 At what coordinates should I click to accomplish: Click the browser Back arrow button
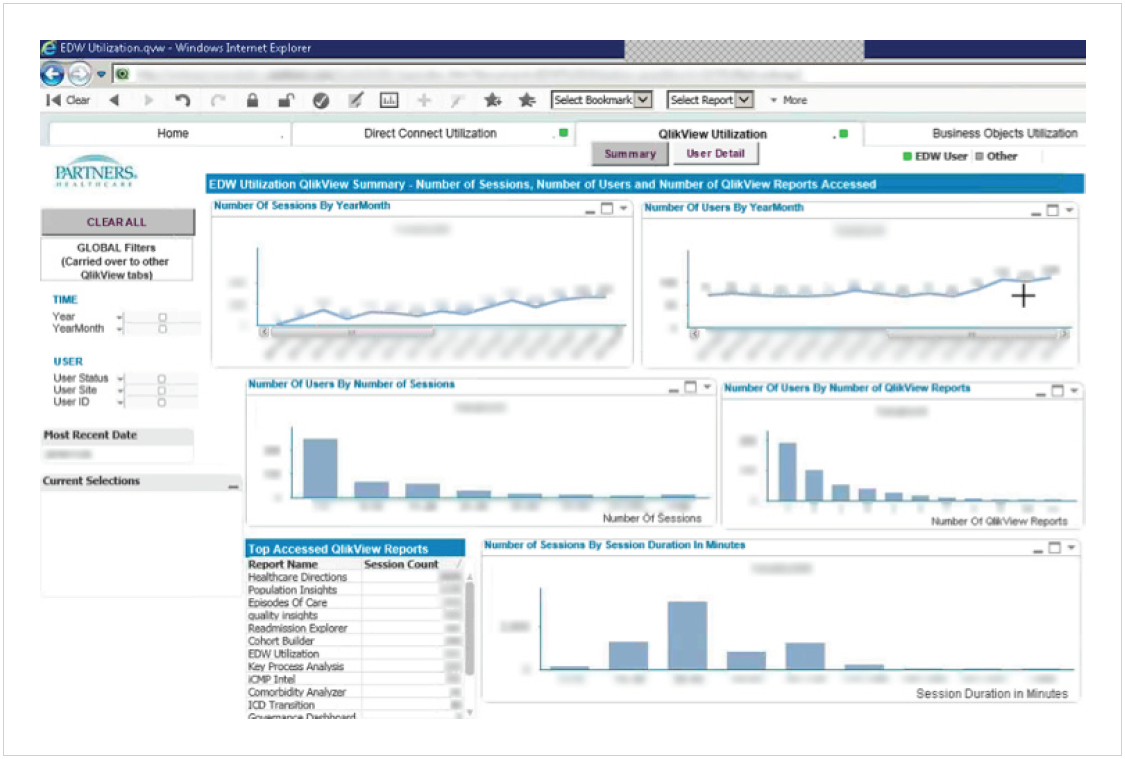tap(52, 74)
